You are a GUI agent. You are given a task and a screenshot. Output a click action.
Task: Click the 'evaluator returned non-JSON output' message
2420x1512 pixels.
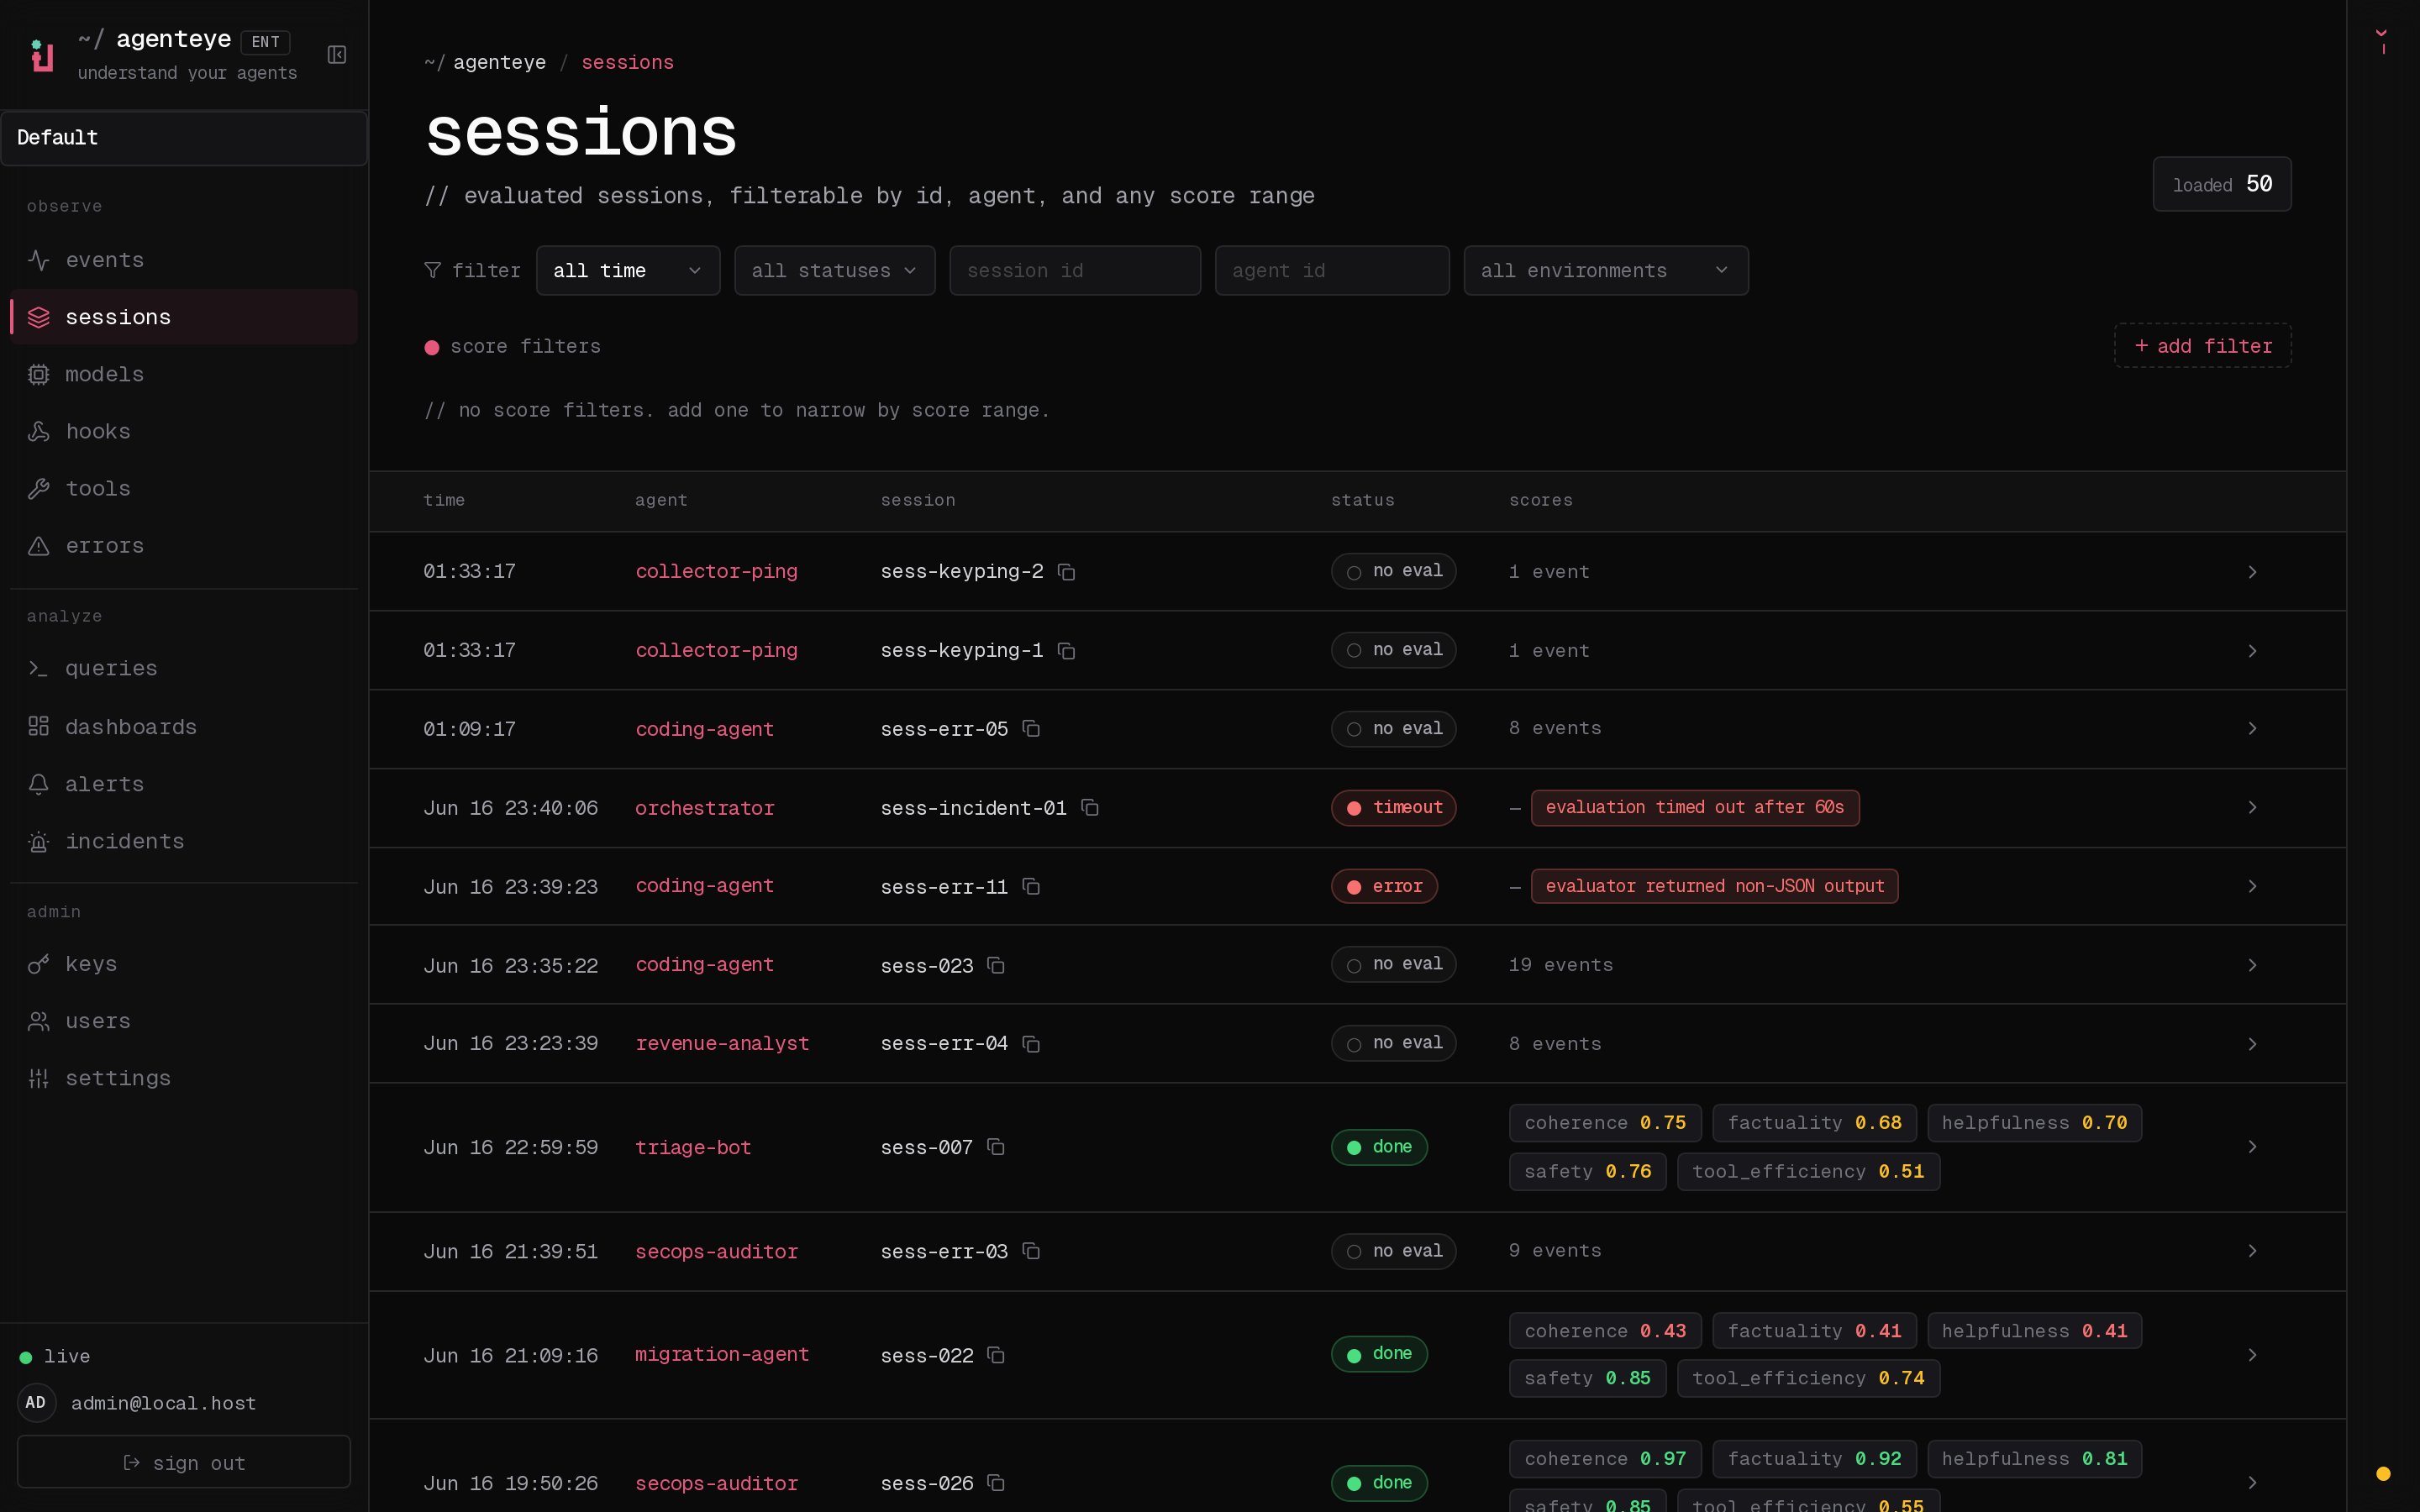1714,886
